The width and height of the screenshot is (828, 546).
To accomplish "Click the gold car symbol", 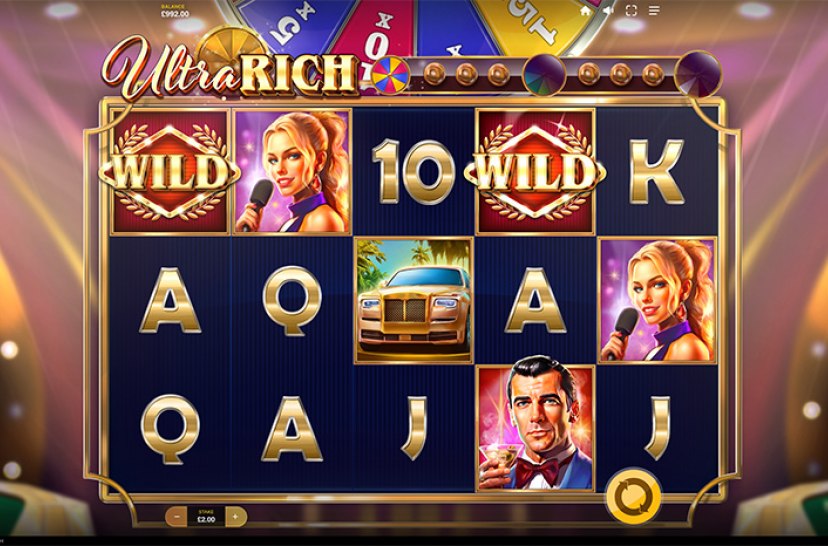I will pyautogui.click(x=413, y=300).
